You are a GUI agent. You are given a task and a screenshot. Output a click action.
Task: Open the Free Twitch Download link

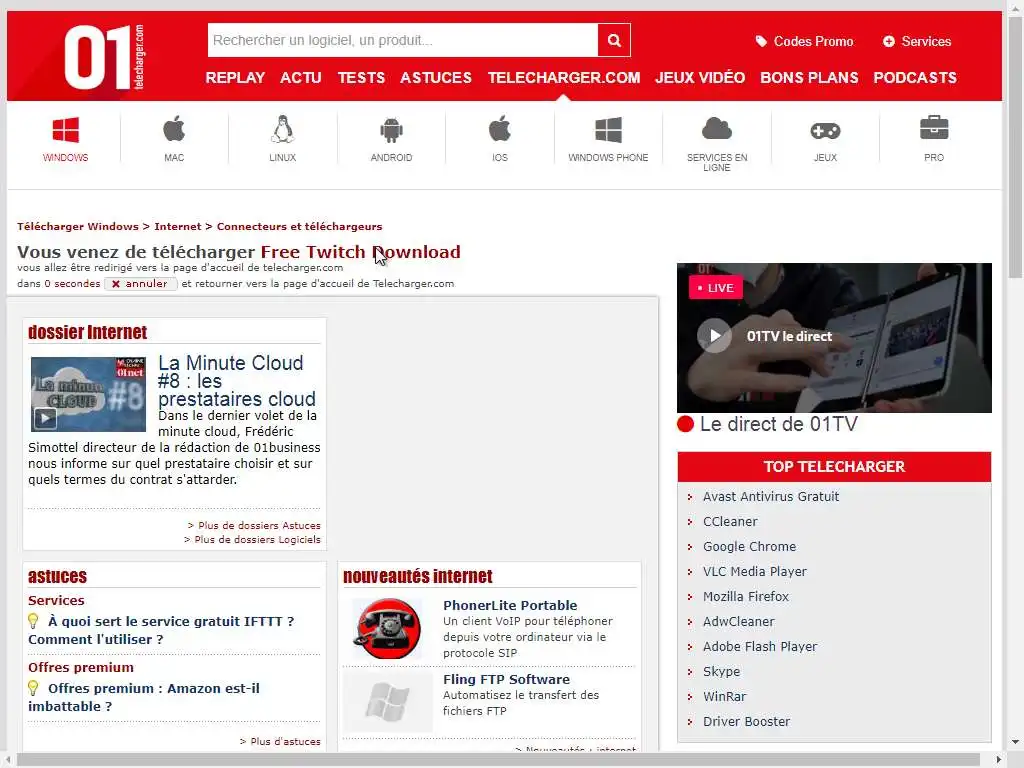(360, 252)
